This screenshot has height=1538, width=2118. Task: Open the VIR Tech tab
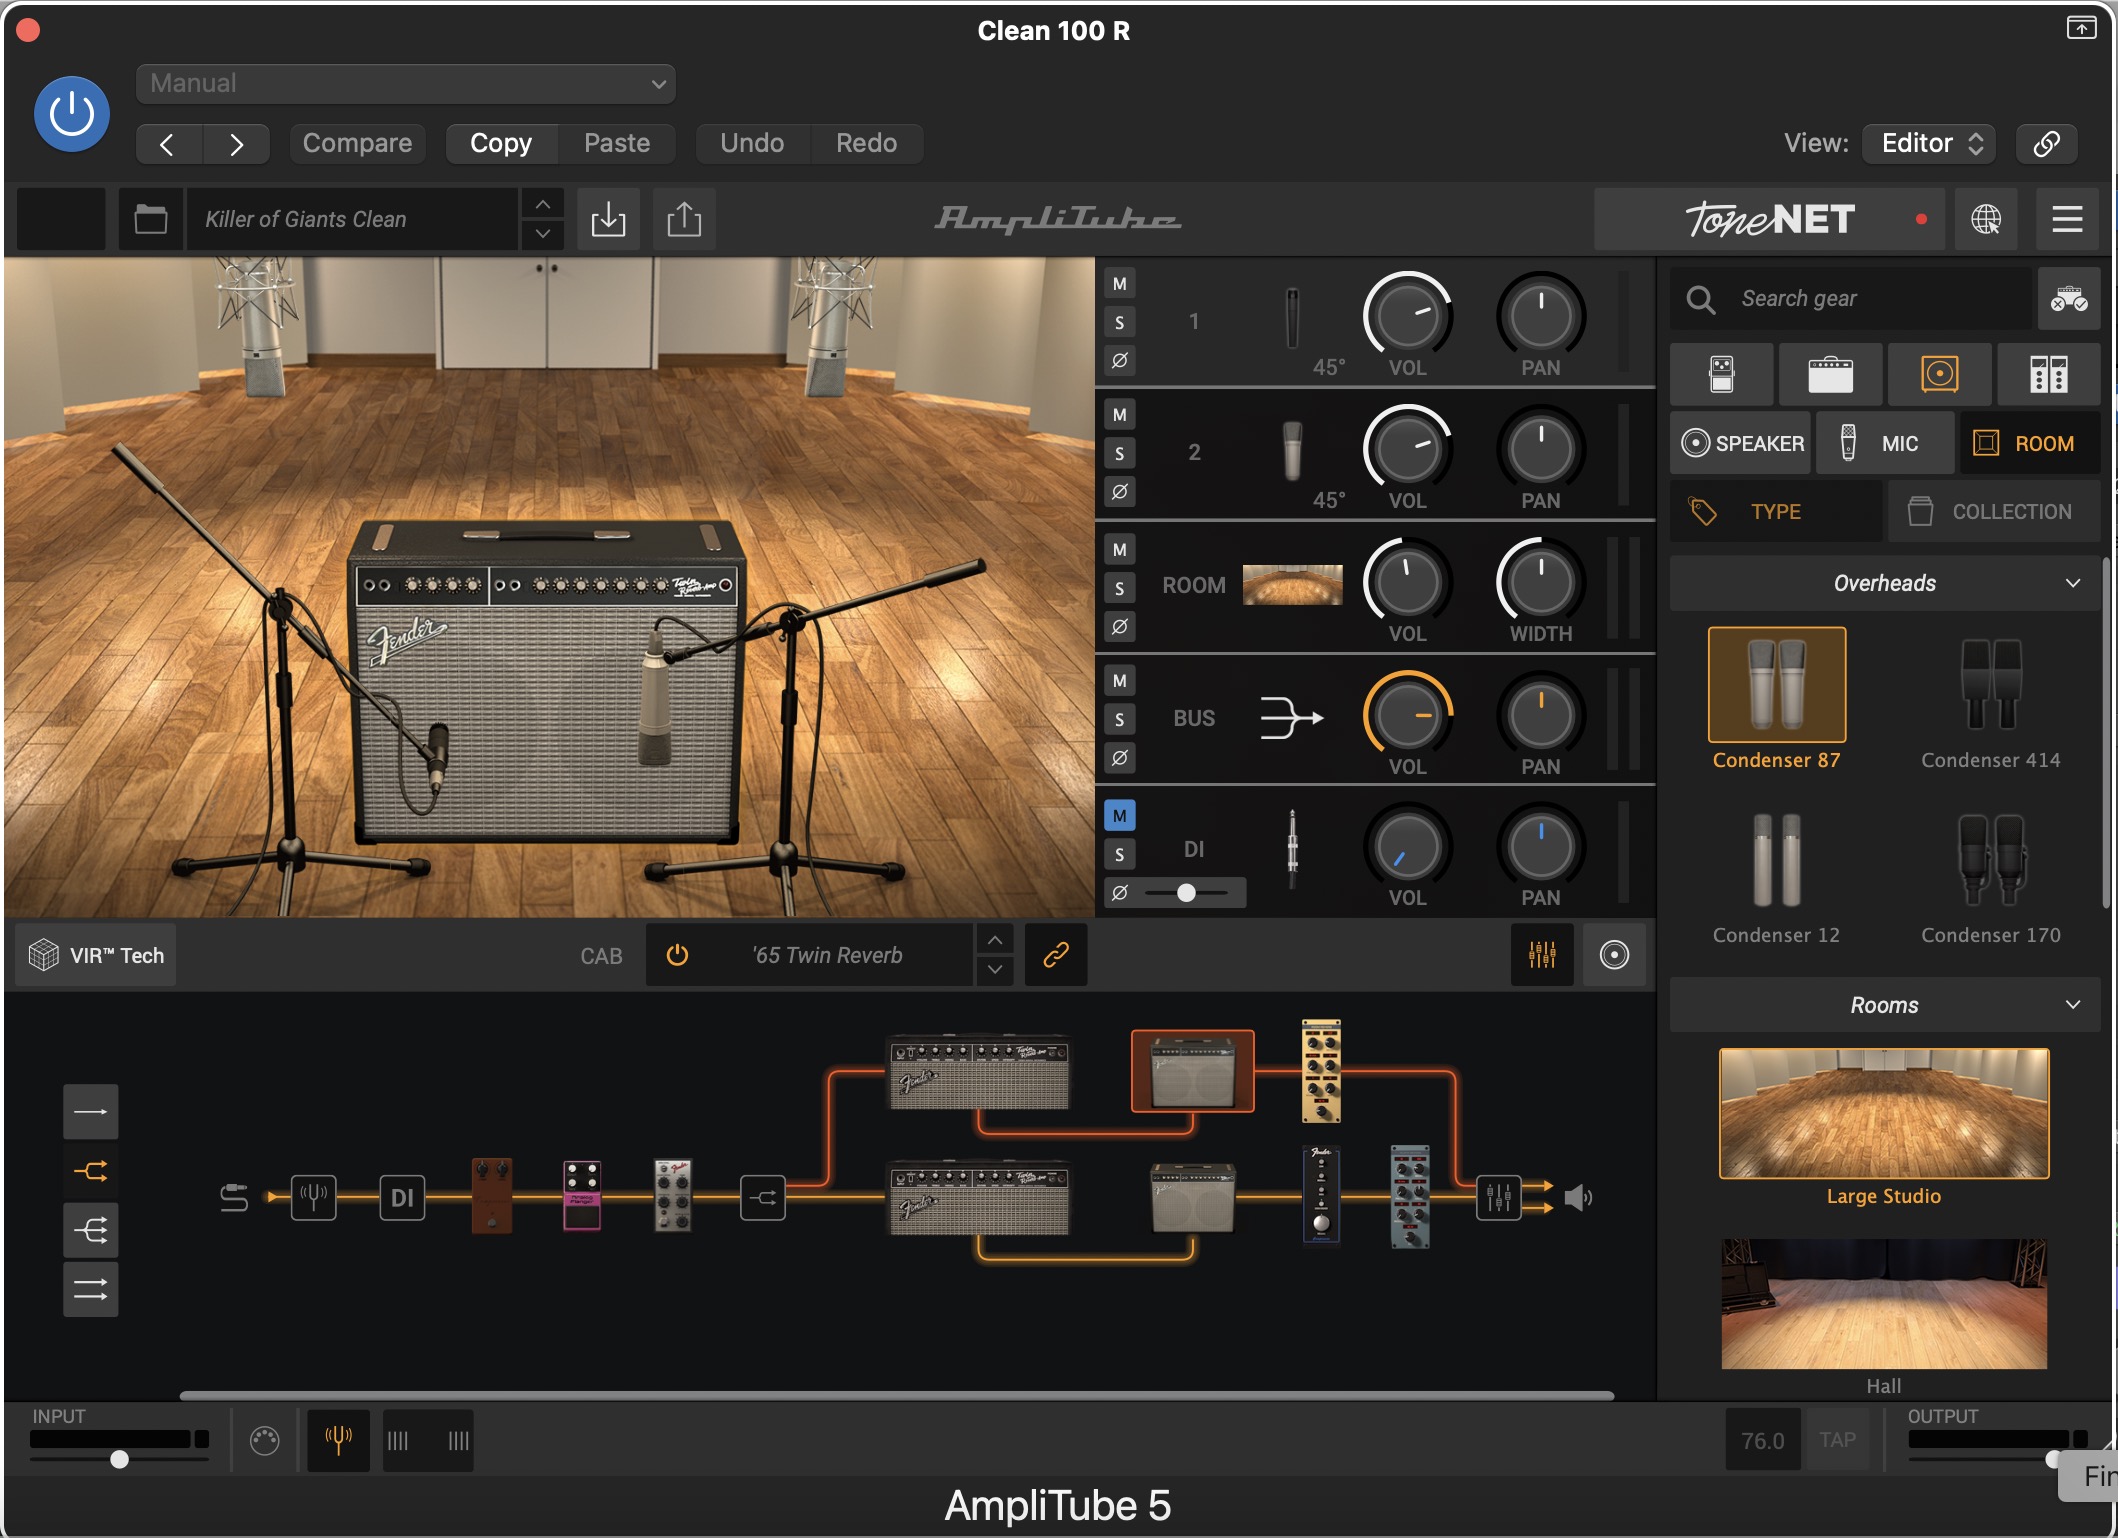(x=96, y=955)
